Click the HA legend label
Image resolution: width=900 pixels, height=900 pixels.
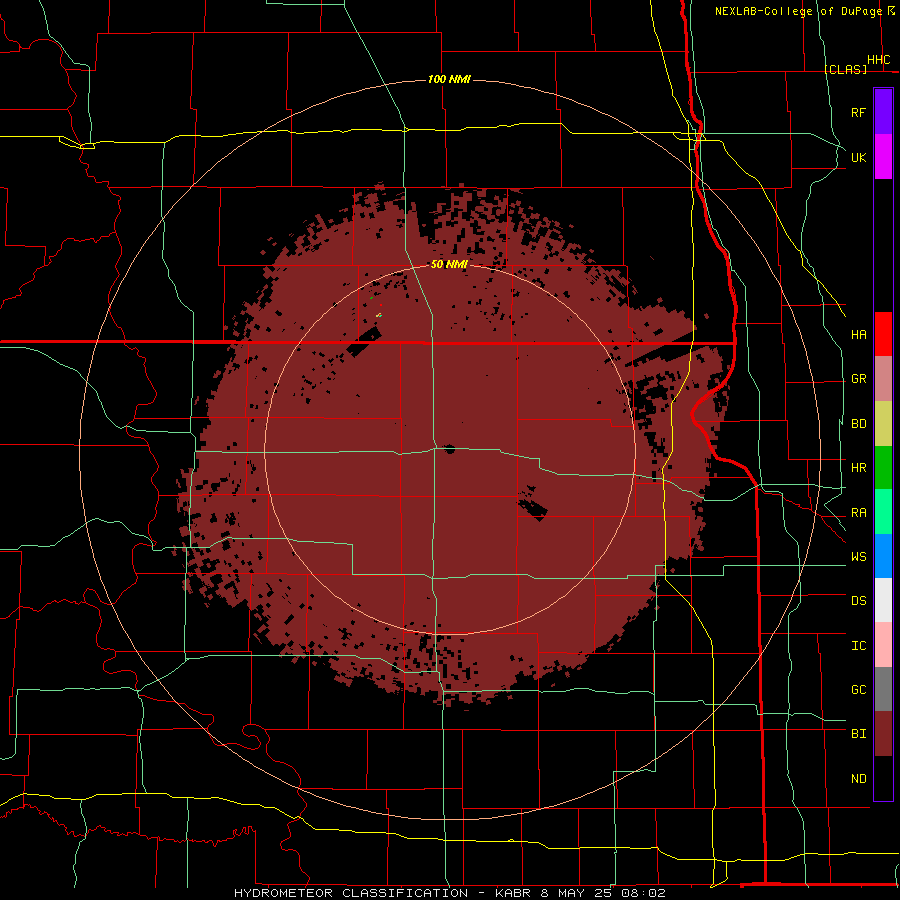(858, 335)
